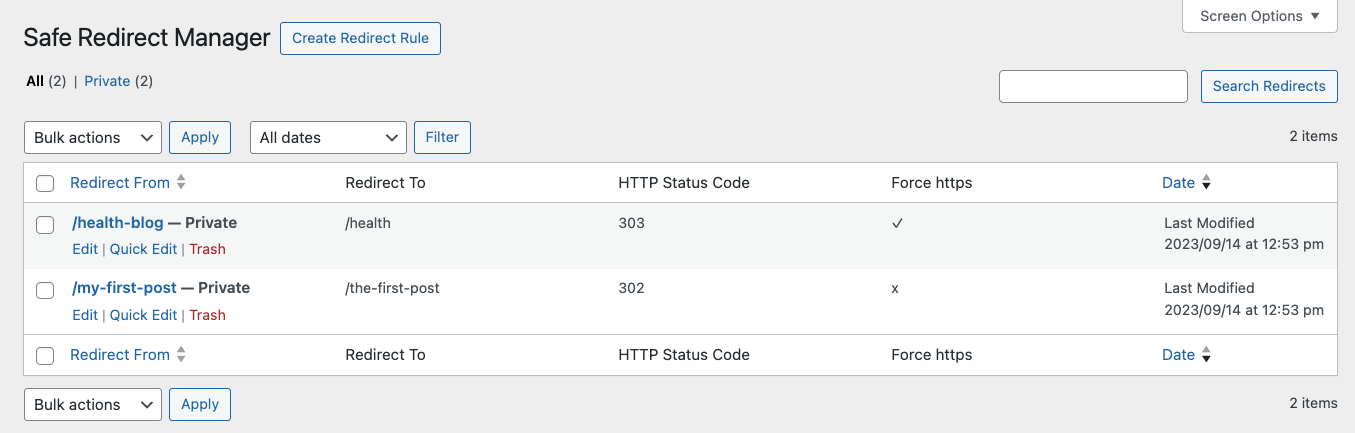The width and height of the screenshot is (1355, 433).
Task: Click the Filter button
Action: pyautogui.click(x=442, y=138)
